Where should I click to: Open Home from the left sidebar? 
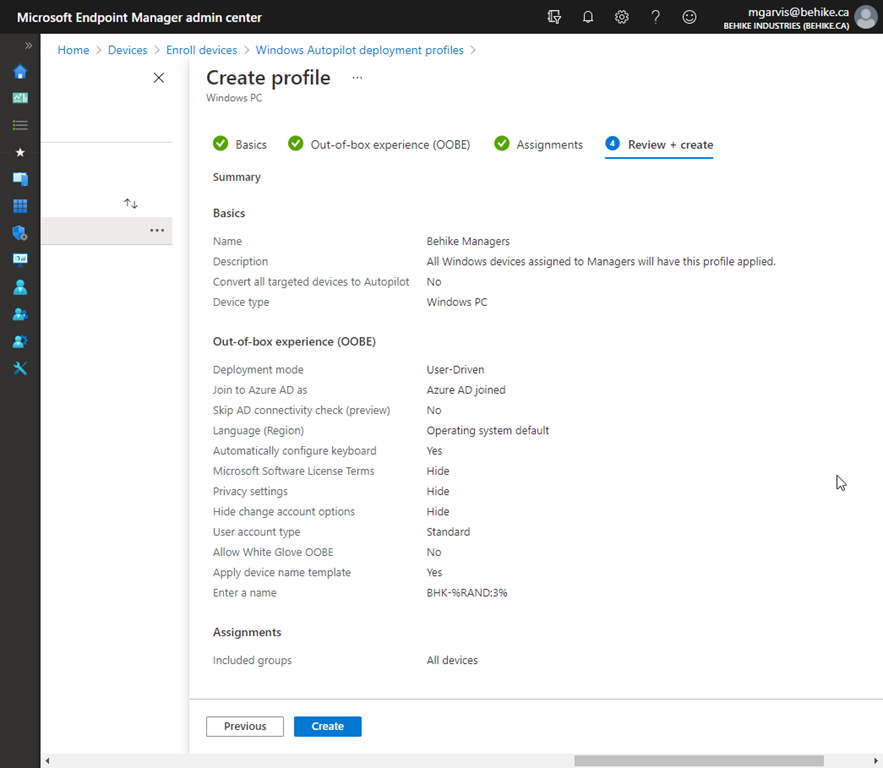click(x=19, y=72)
